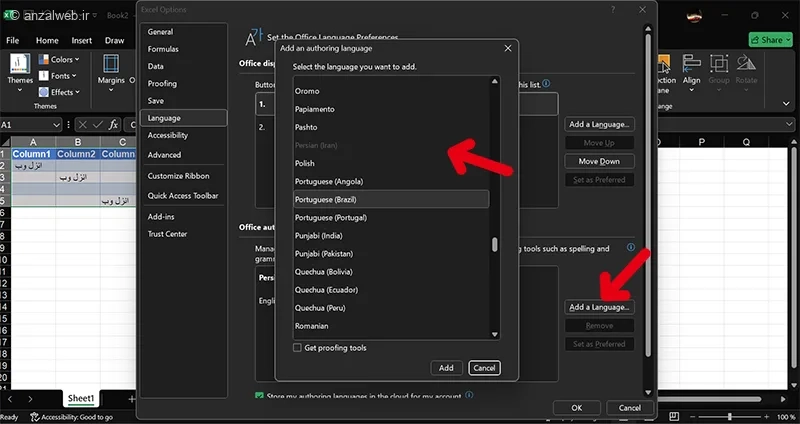
Task: Click the zoom slider in status bar
Action: click(730, 417)
